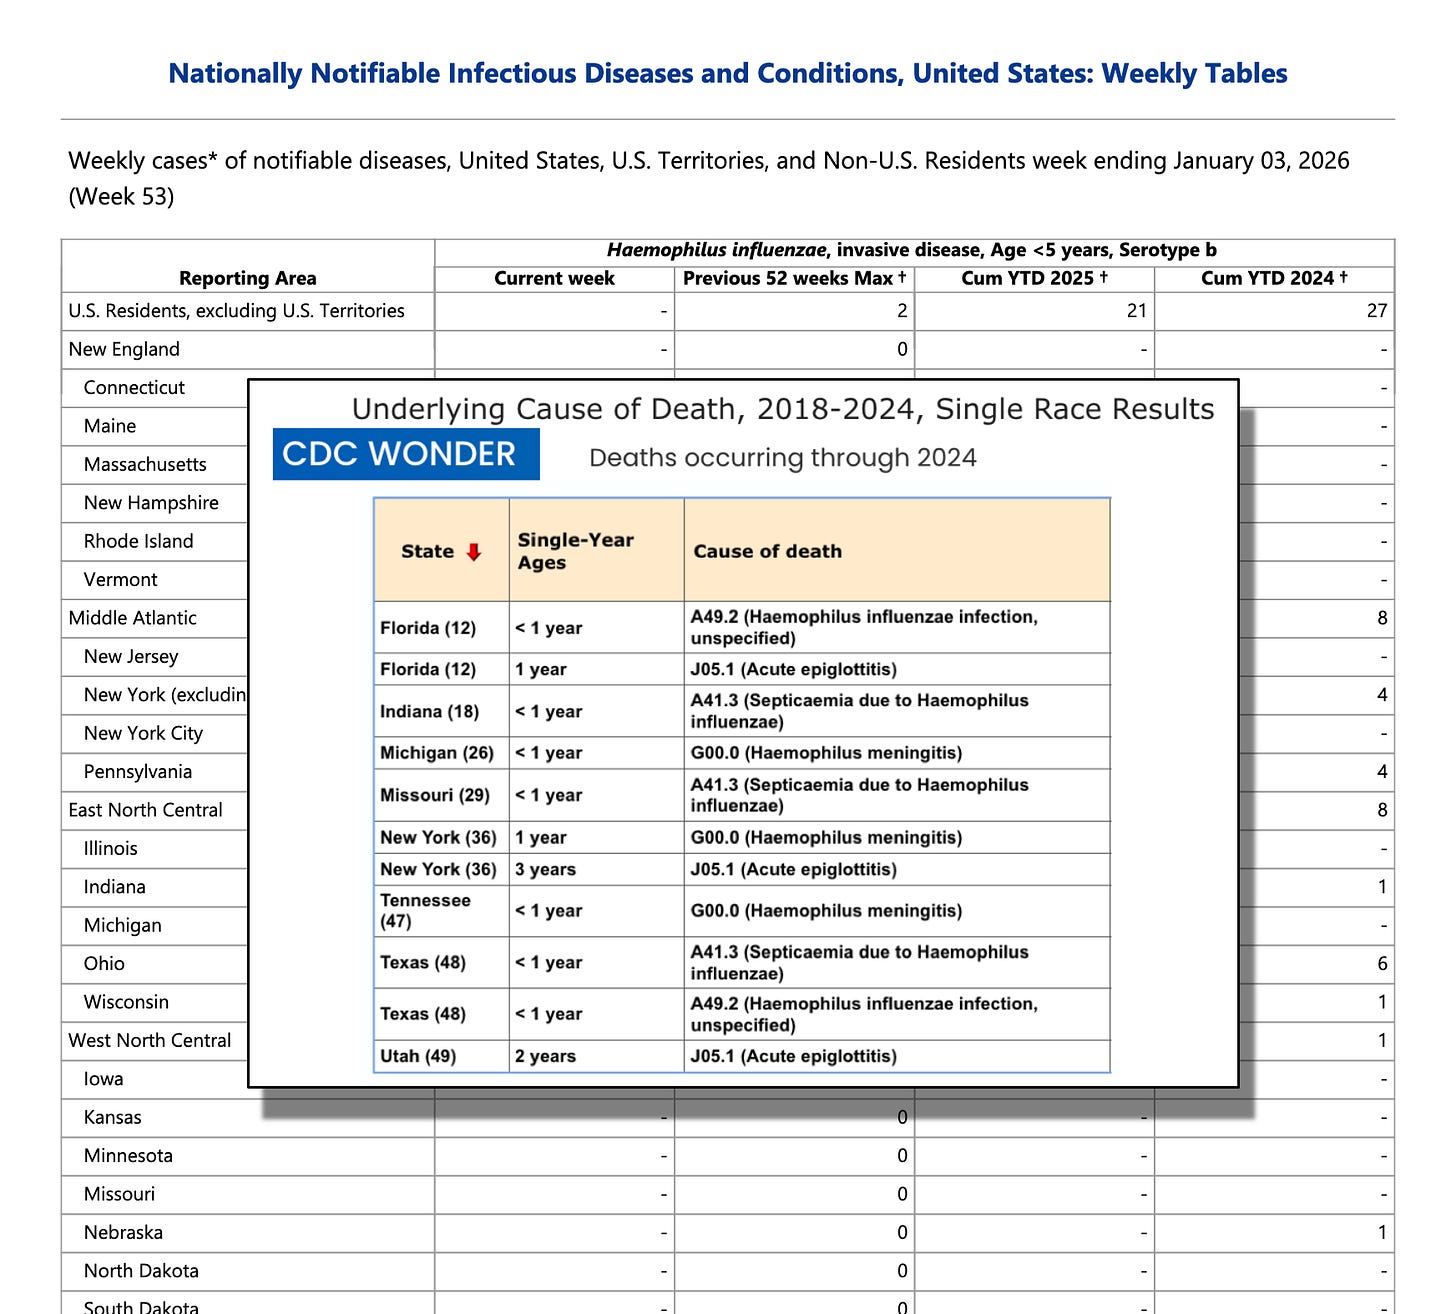Click the value 1 in Nebraska's row
The image size is (1456, 1314).
tap(1383, 1232)
